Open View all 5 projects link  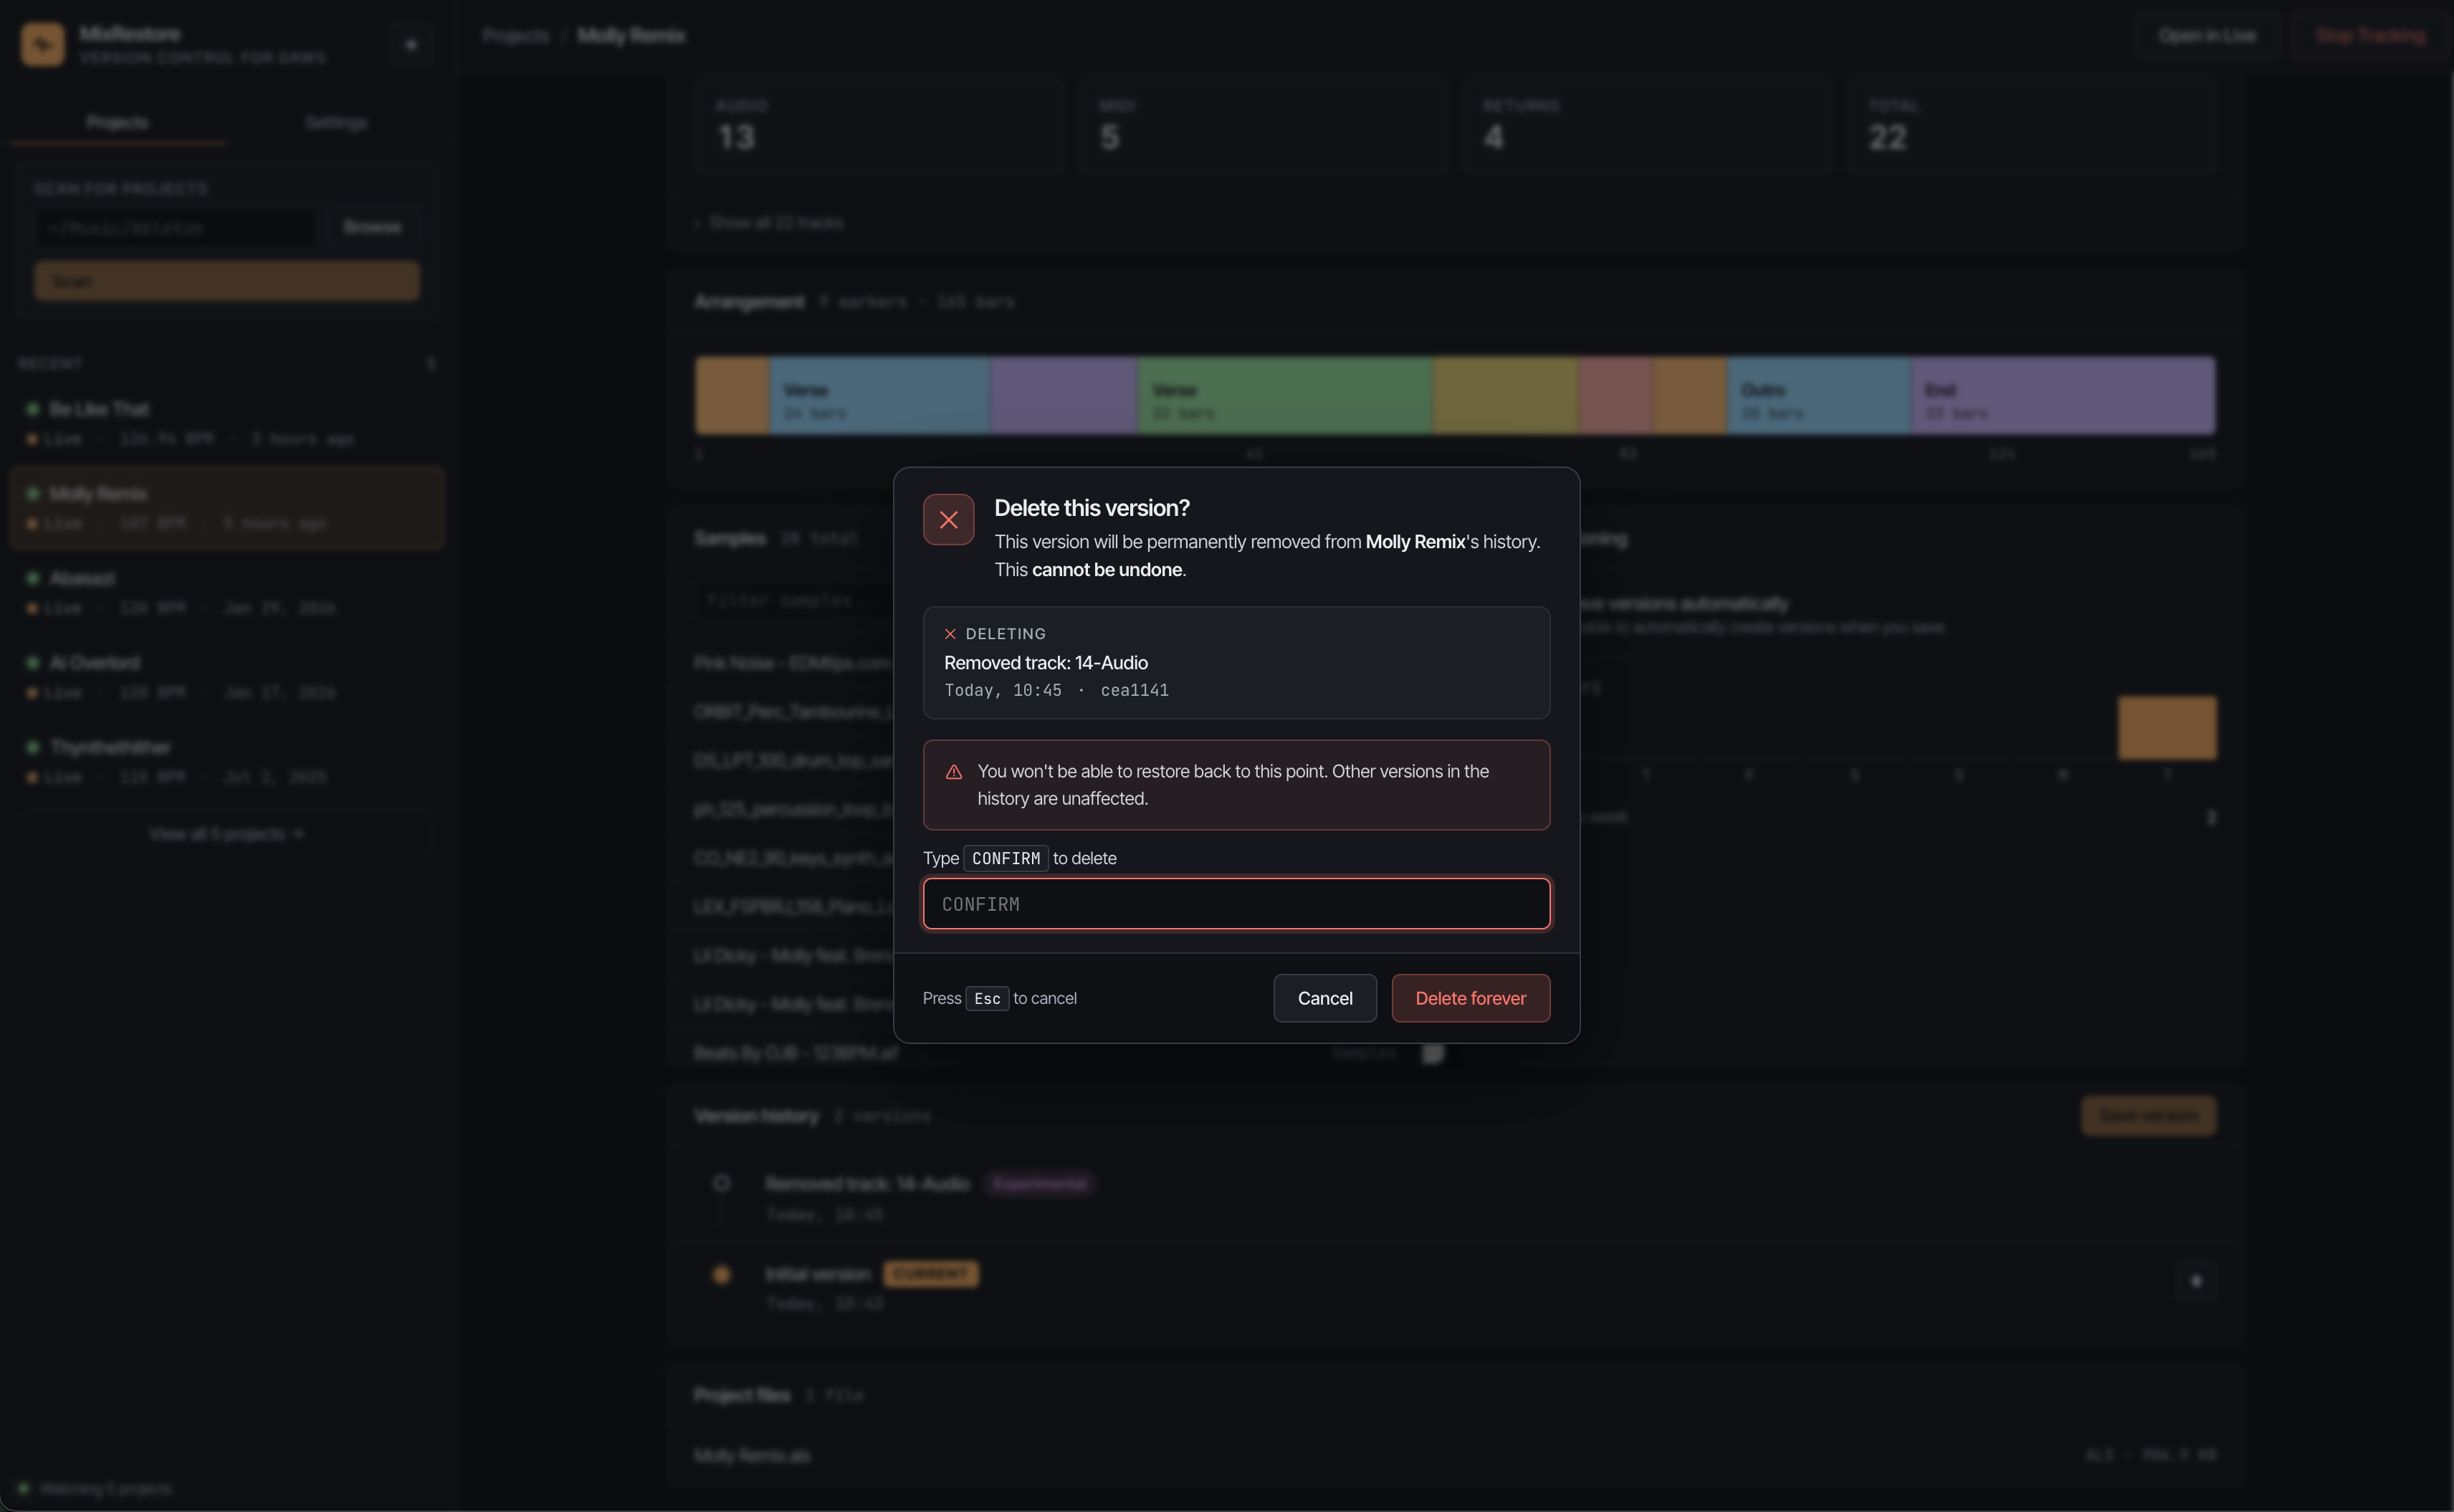[226, 834]
